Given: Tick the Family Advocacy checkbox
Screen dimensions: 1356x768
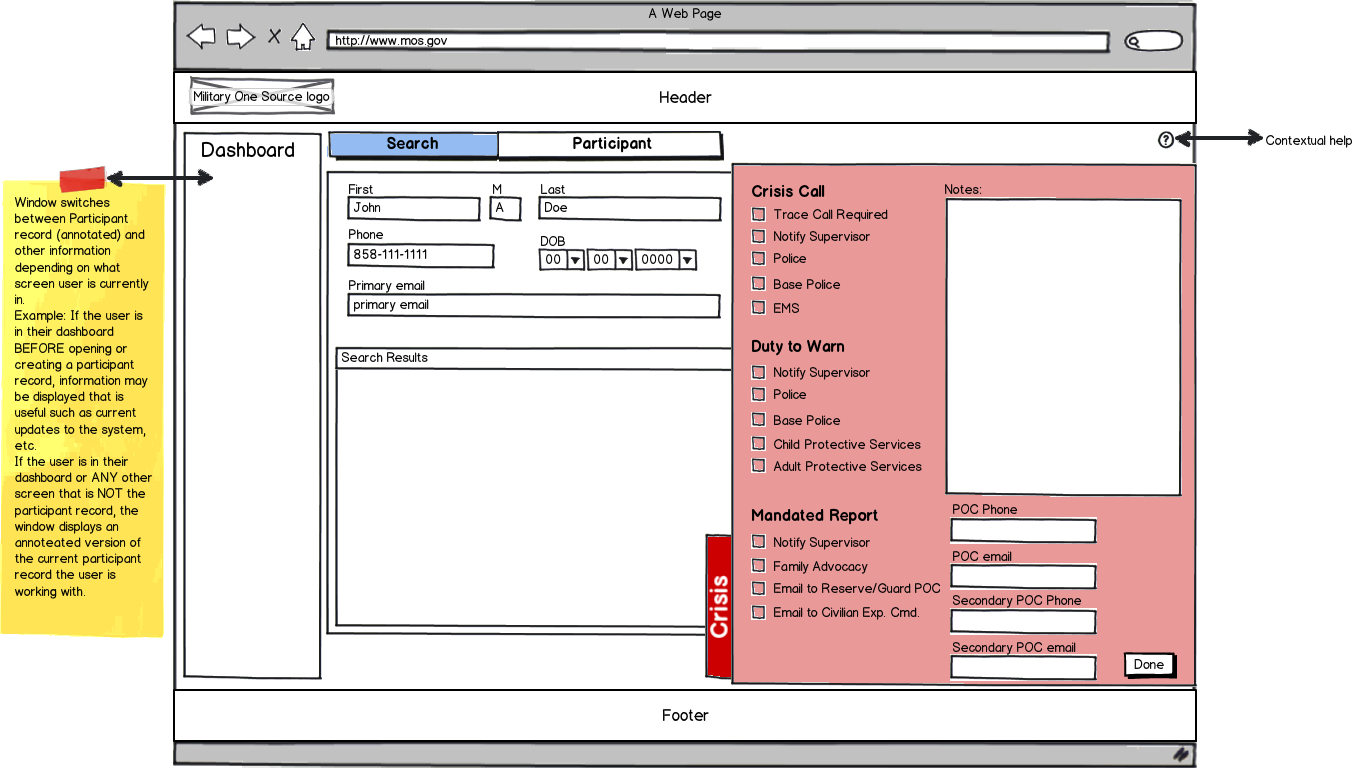Looking at the screenshot, I should [x=759, y=566].
